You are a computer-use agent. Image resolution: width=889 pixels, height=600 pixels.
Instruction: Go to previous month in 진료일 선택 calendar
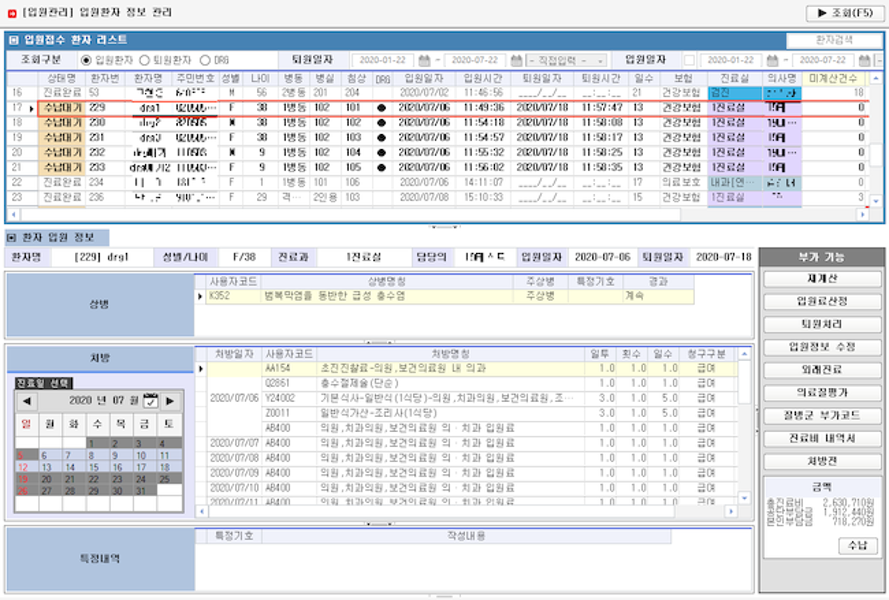27,401
